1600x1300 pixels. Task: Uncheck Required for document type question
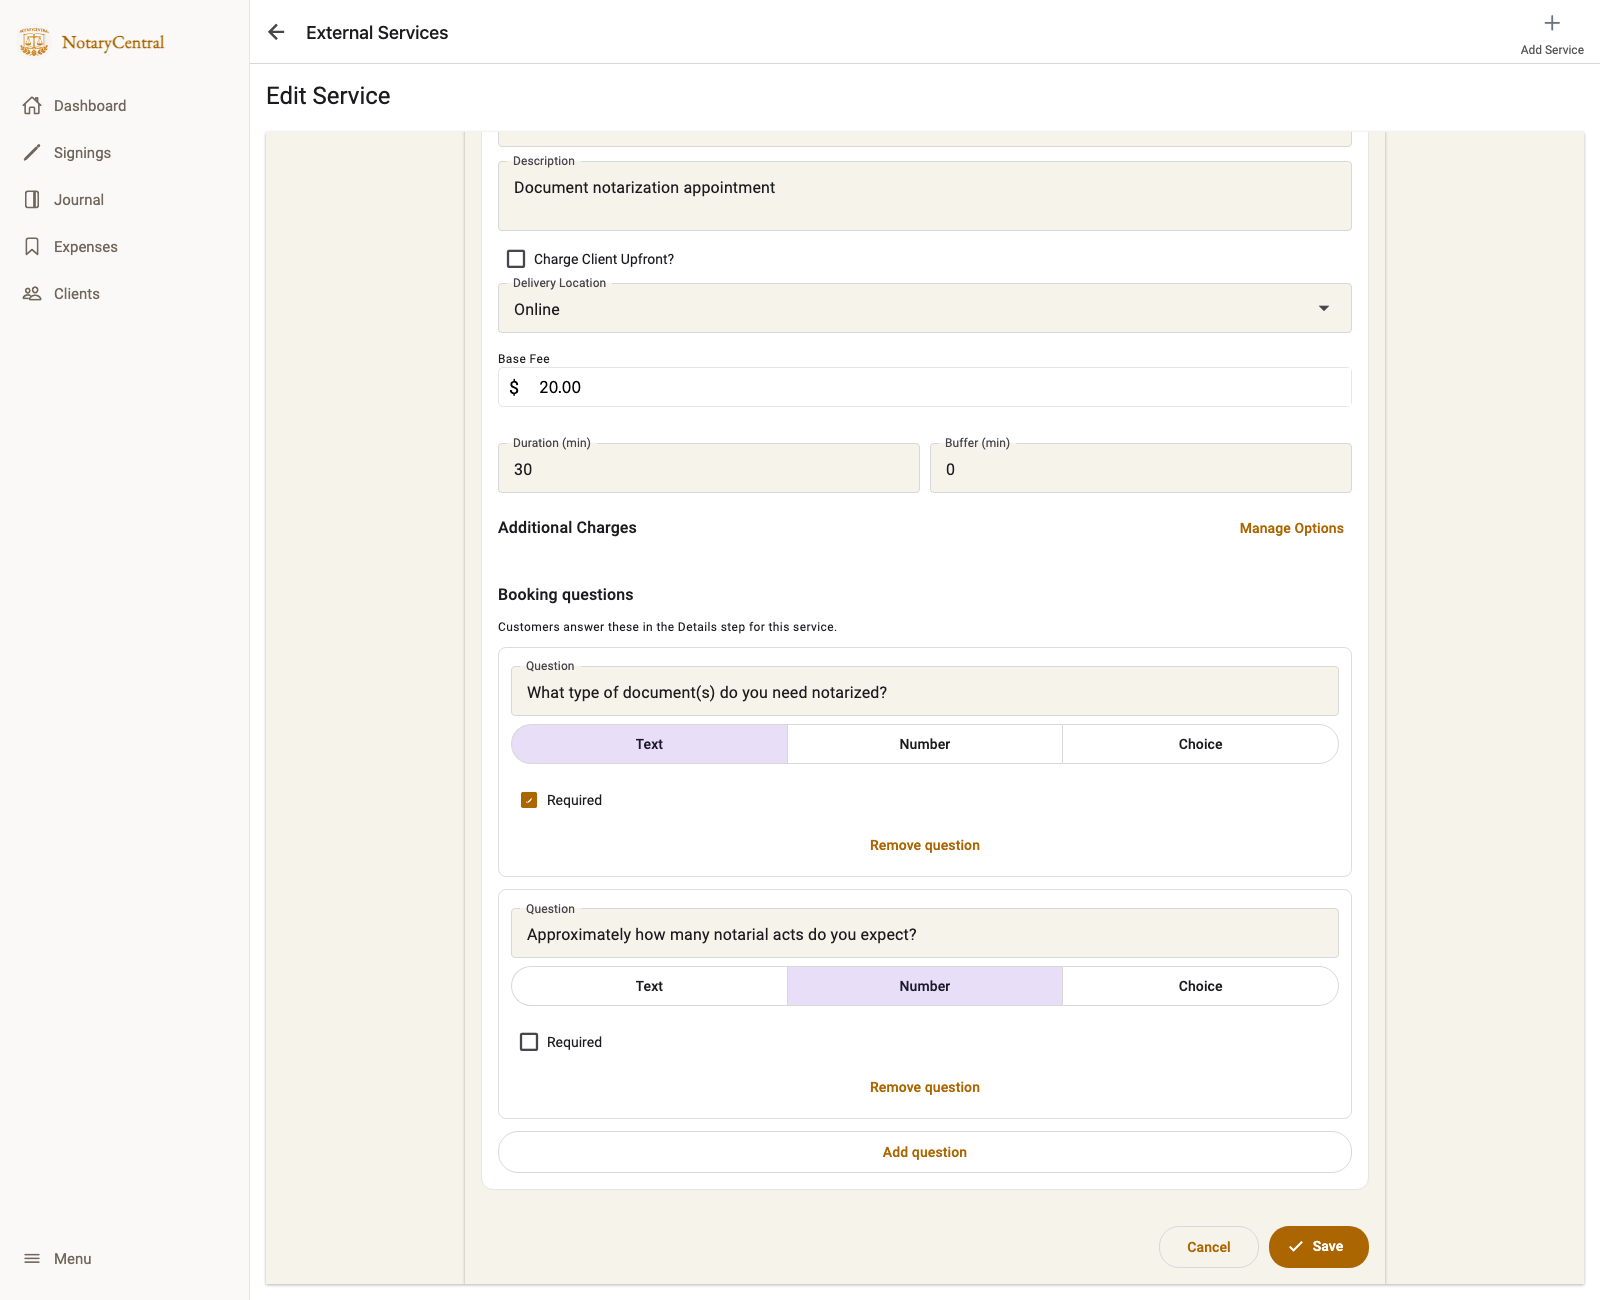click(529, 800)
